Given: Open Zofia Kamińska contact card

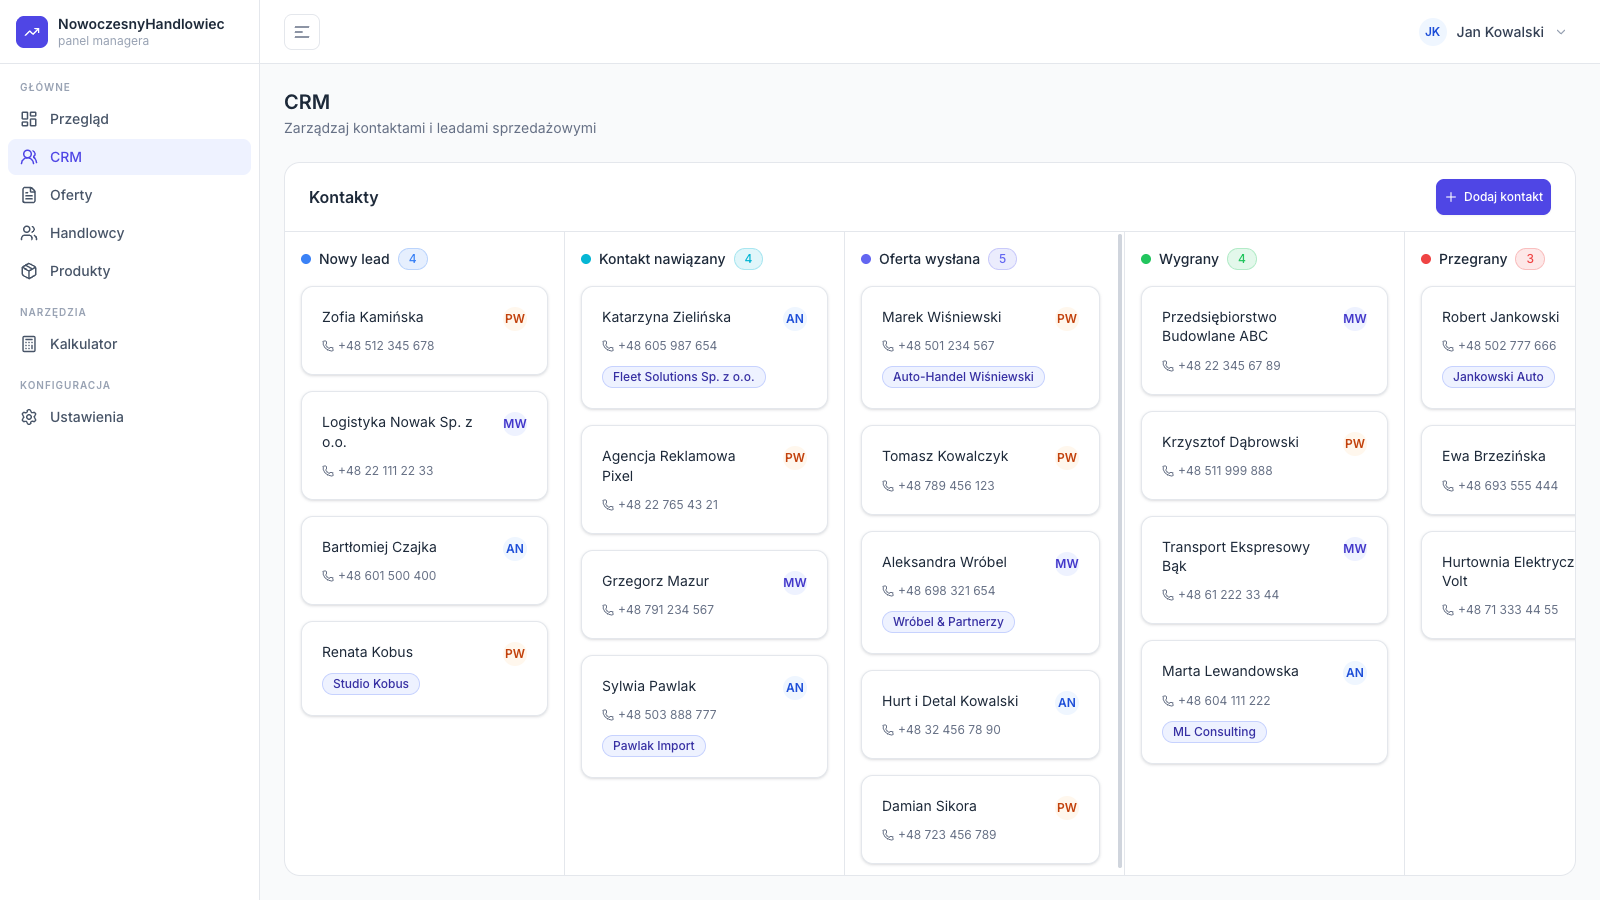Looking at the screenshot, I should tap(424, 331).
